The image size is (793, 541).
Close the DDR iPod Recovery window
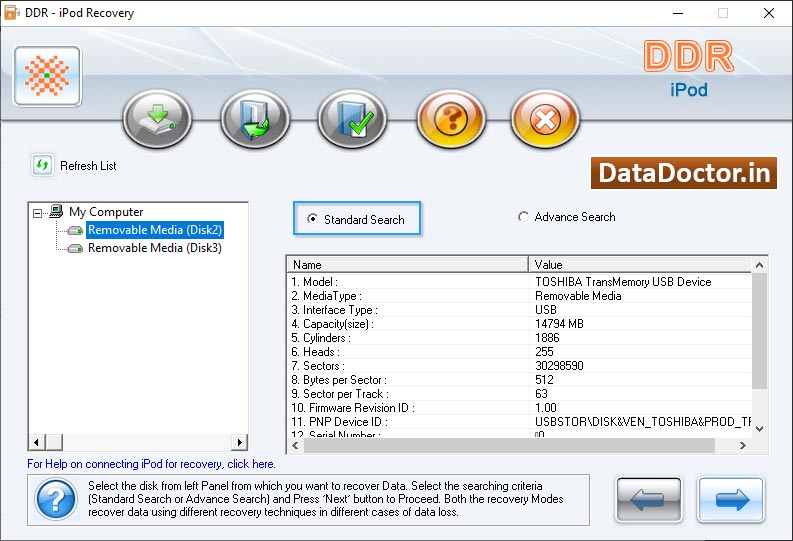point(769,13)
